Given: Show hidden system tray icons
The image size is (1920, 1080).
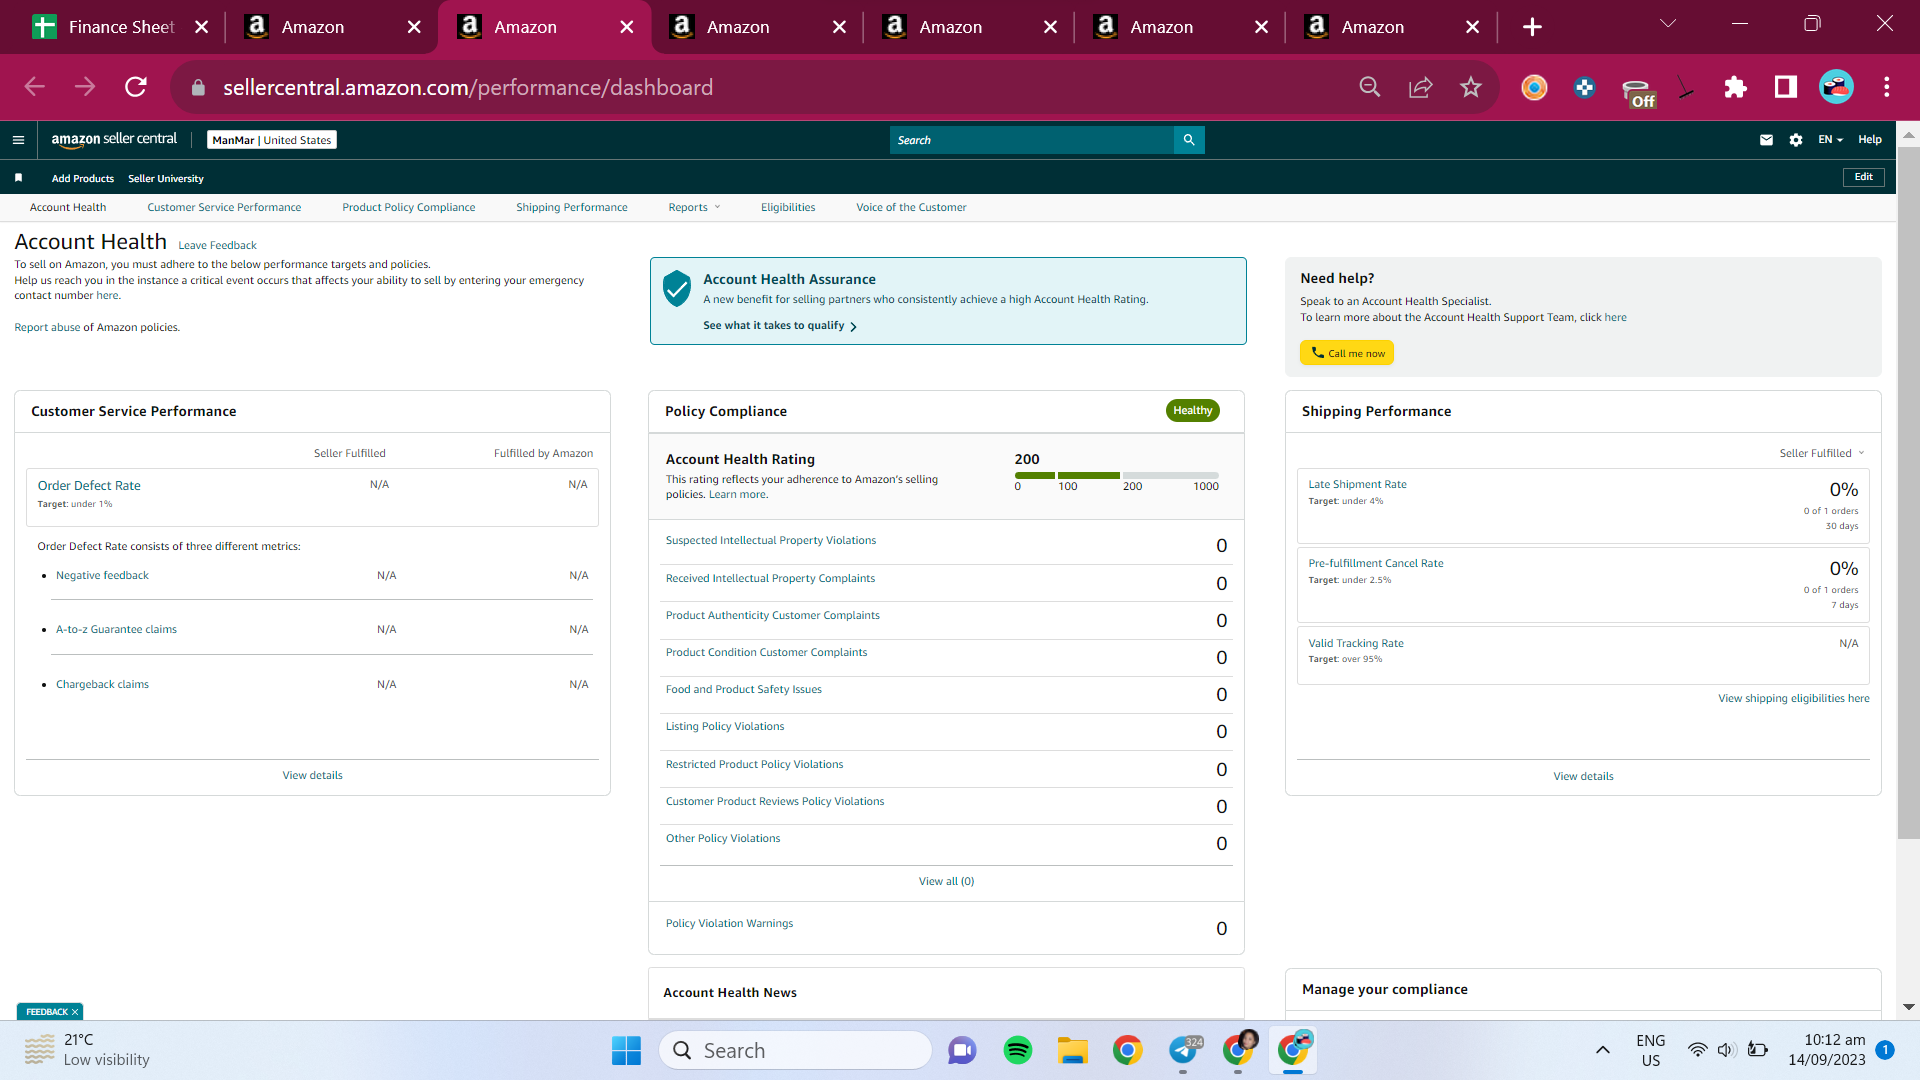Looking at the screenshot, I should tap(1603, 1050).
